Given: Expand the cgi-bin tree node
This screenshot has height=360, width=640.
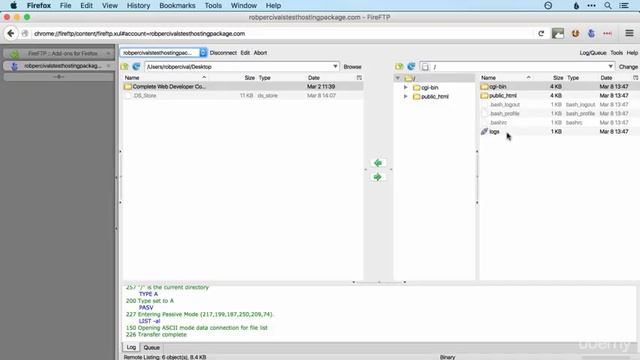Looking at the screenshot, I should pos(405,87).
